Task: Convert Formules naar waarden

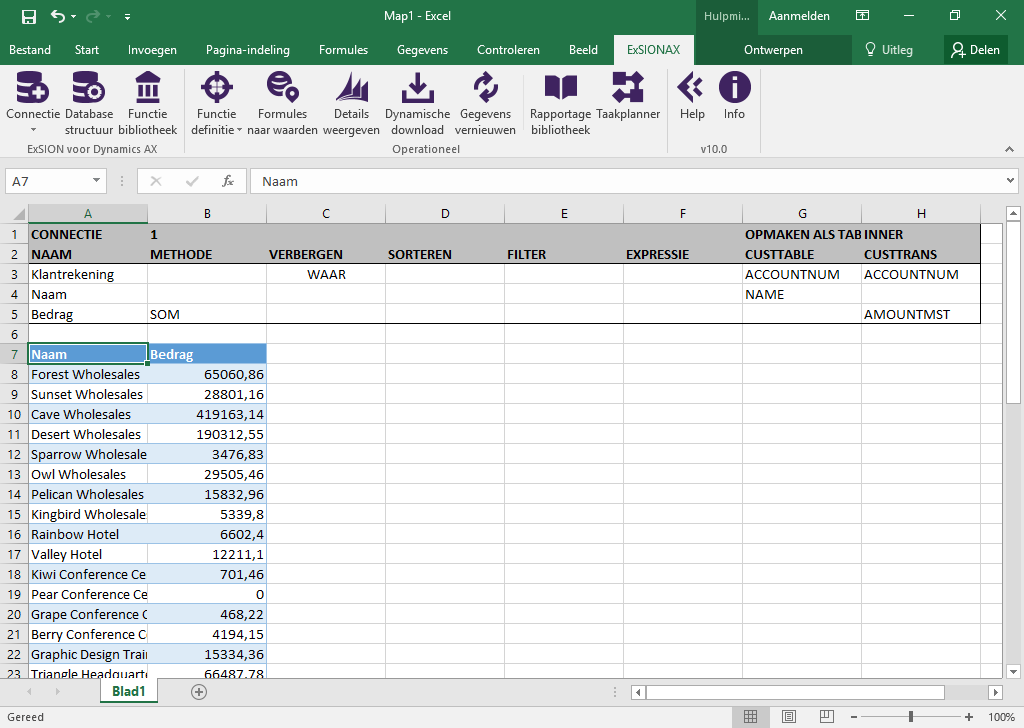Action: coord(282,104)
